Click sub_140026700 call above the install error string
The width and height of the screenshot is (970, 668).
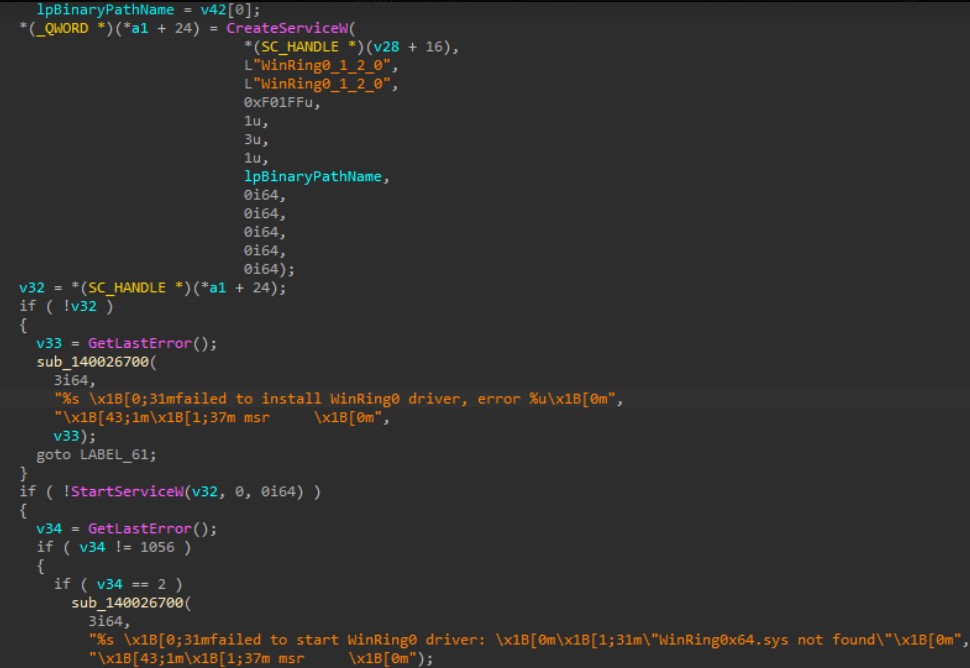pos(87,360)
